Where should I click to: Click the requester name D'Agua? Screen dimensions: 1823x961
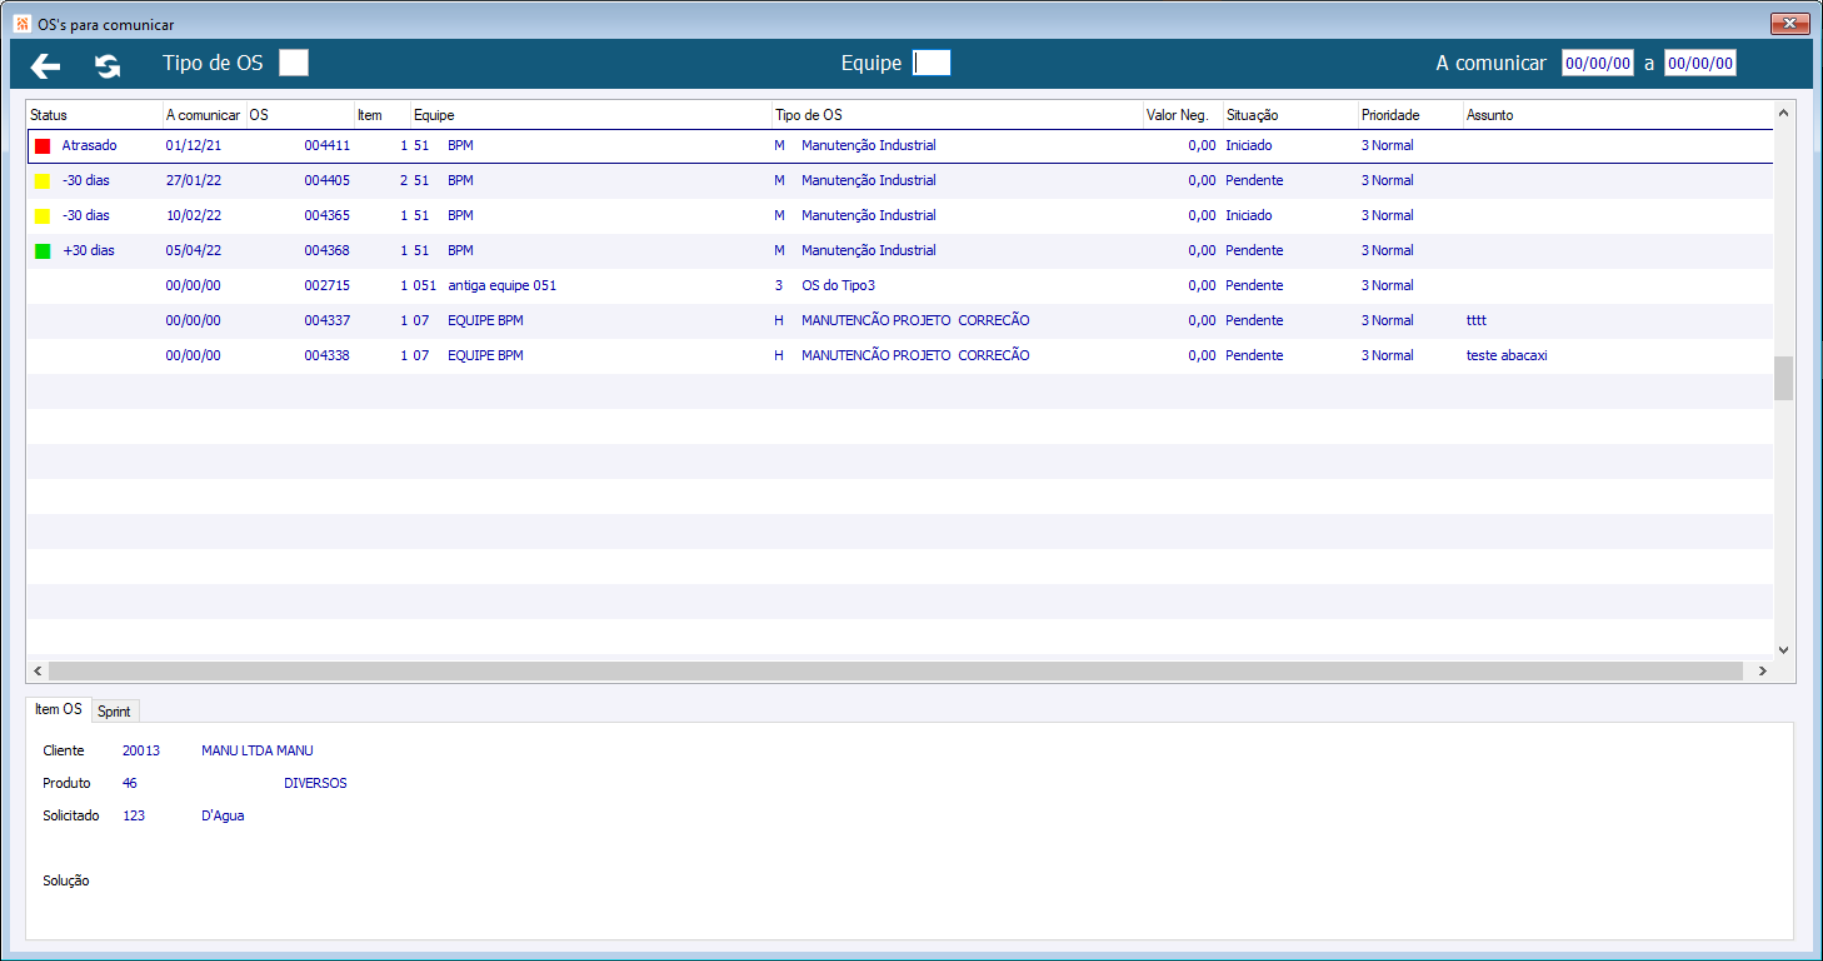(x=223, y=816)
